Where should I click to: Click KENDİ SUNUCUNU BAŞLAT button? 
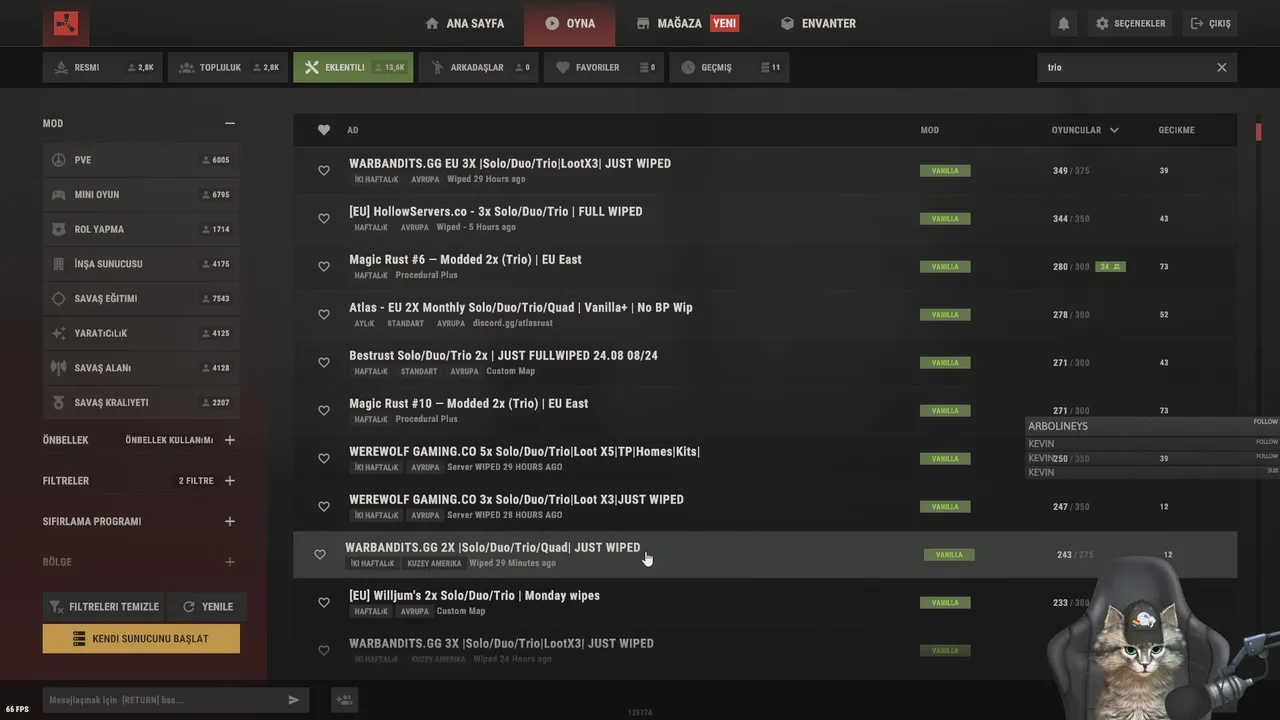point(141,639)
